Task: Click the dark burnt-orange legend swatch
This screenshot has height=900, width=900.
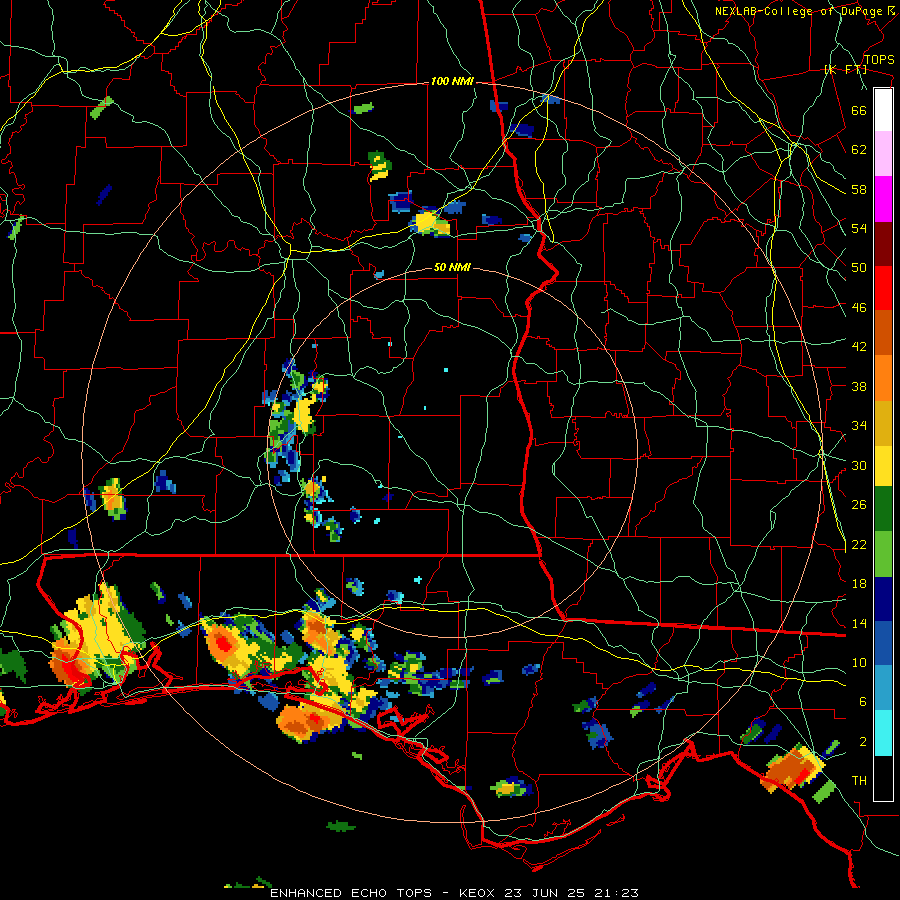Action: tap(883, 332)
